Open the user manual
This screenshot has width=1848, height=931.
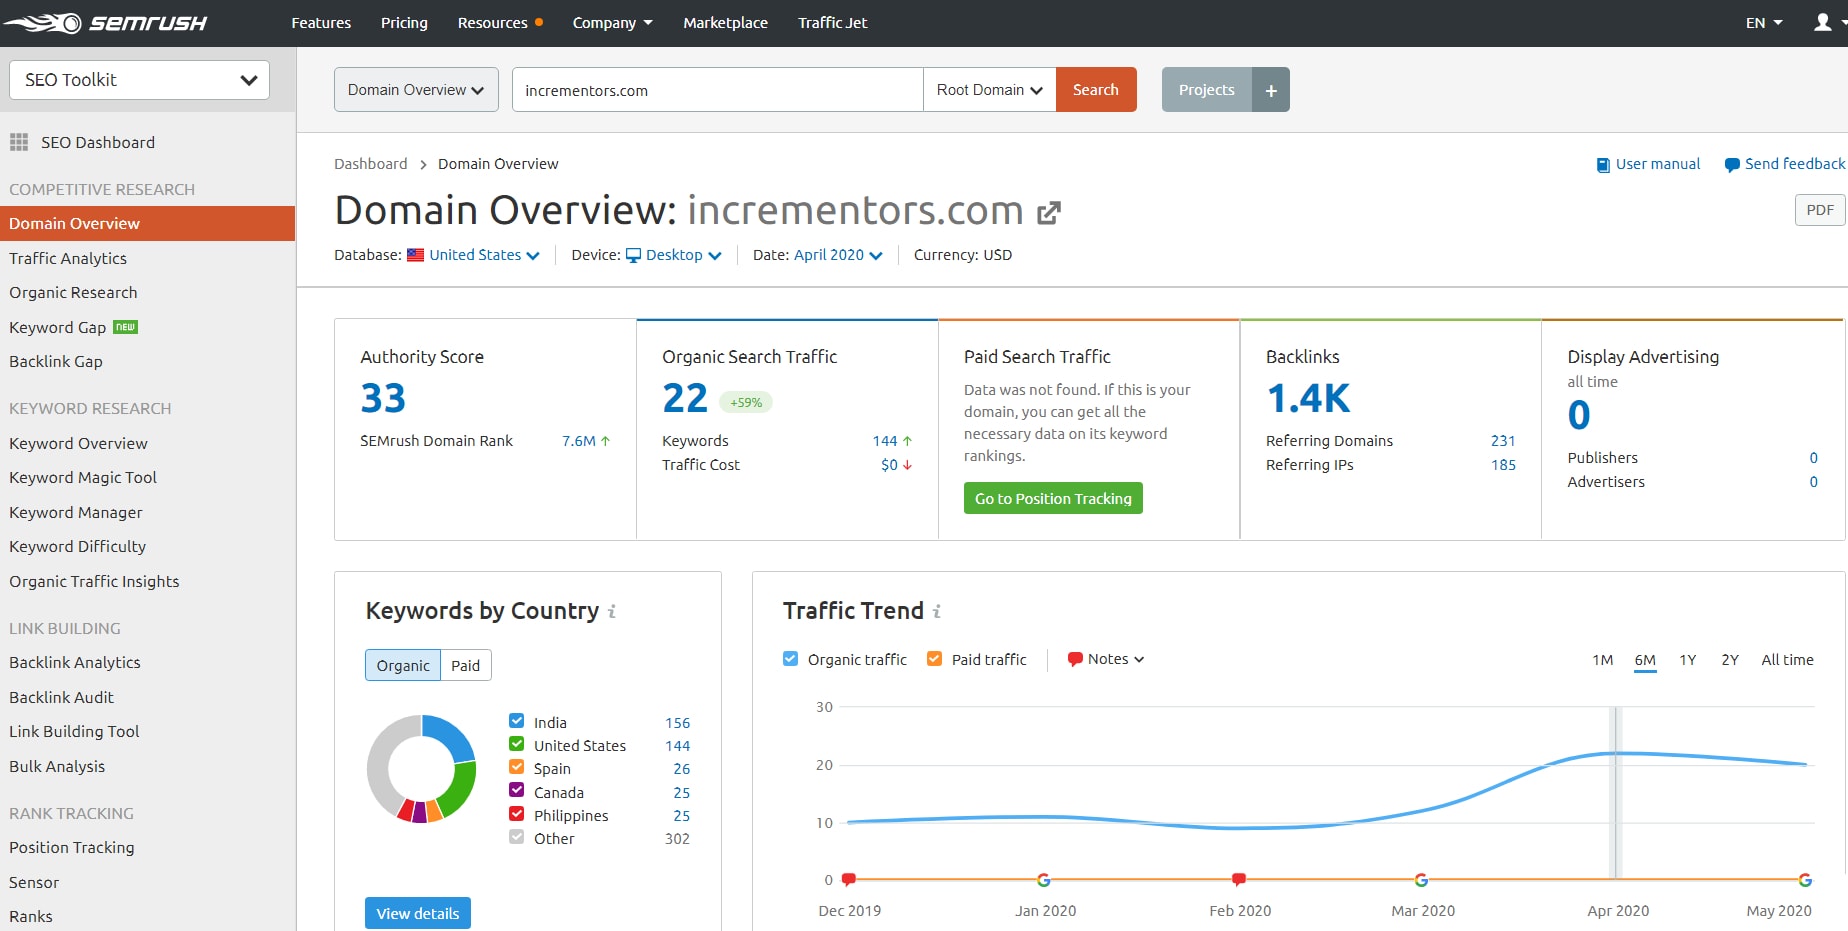click(x=1657, y=163)
